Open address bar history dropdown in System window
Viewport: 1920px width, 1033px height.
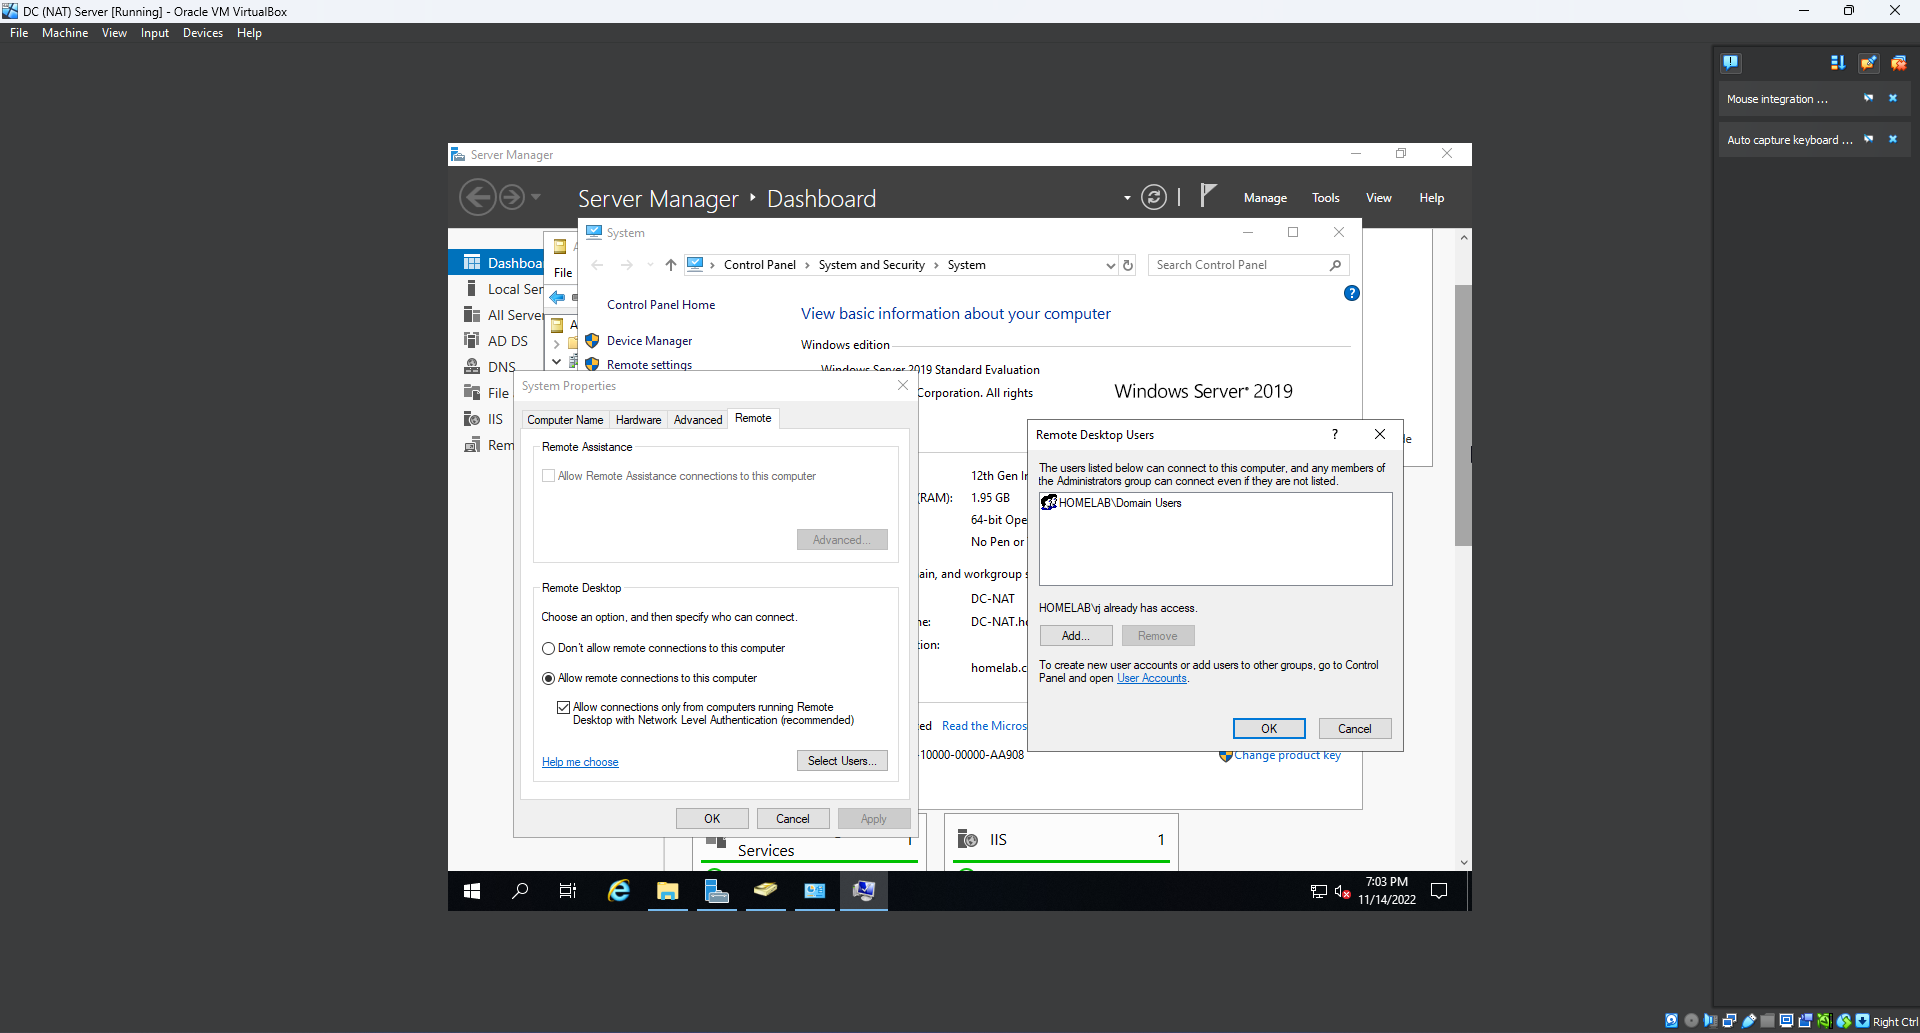pos(1110,265)
